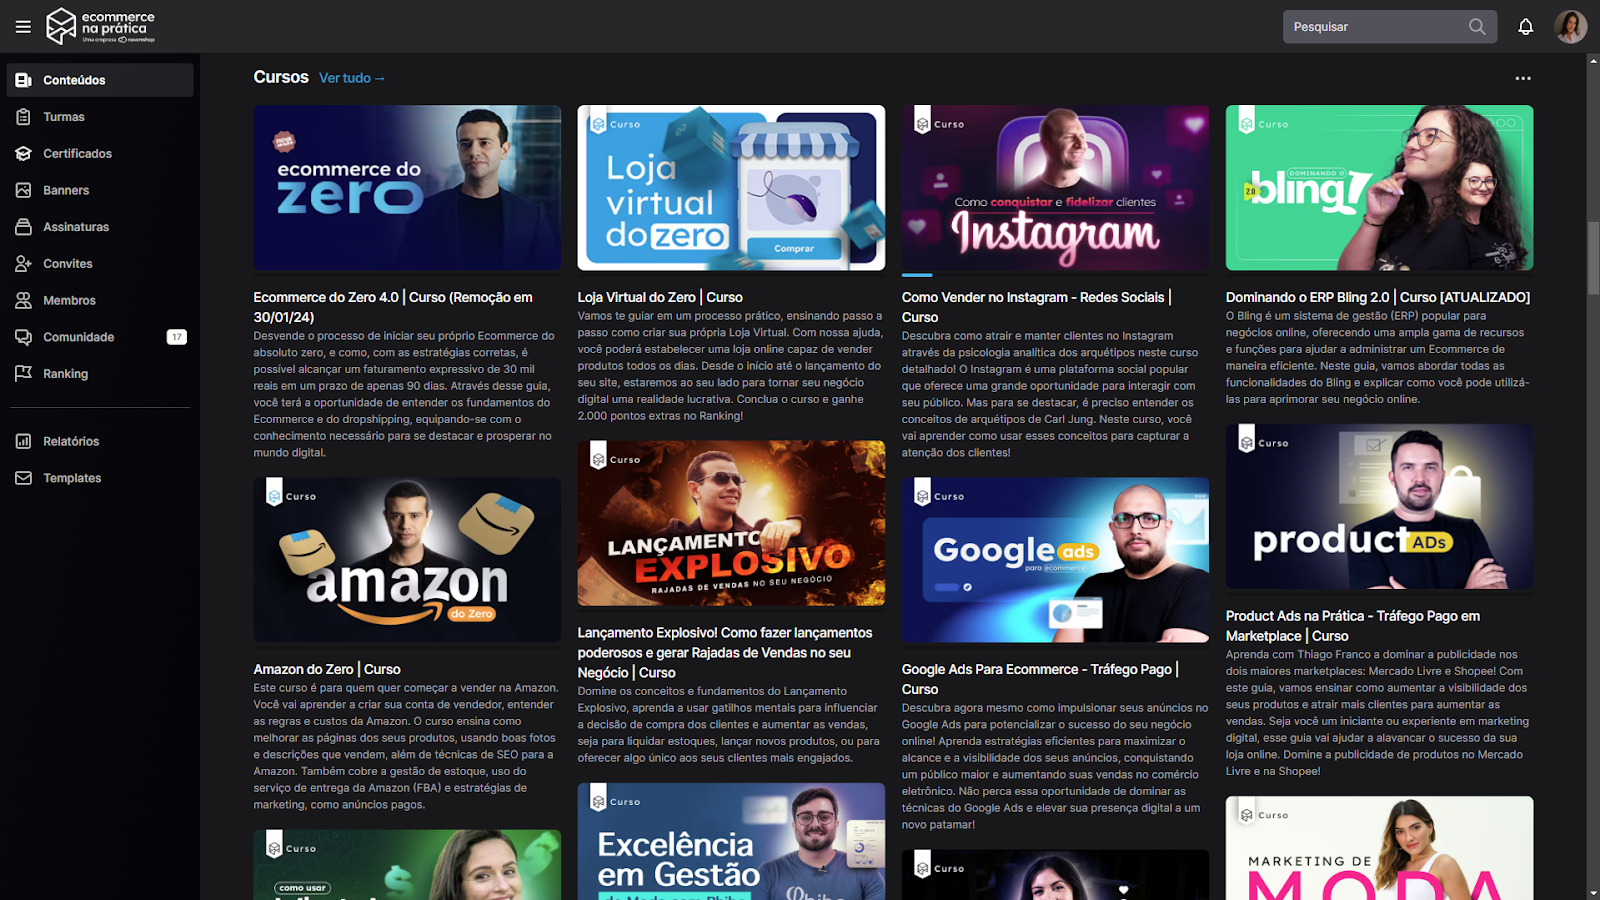Click the Relatórios sidebar icon
1600x900 pixels.
pyautogui.click(x=24, y=441)
